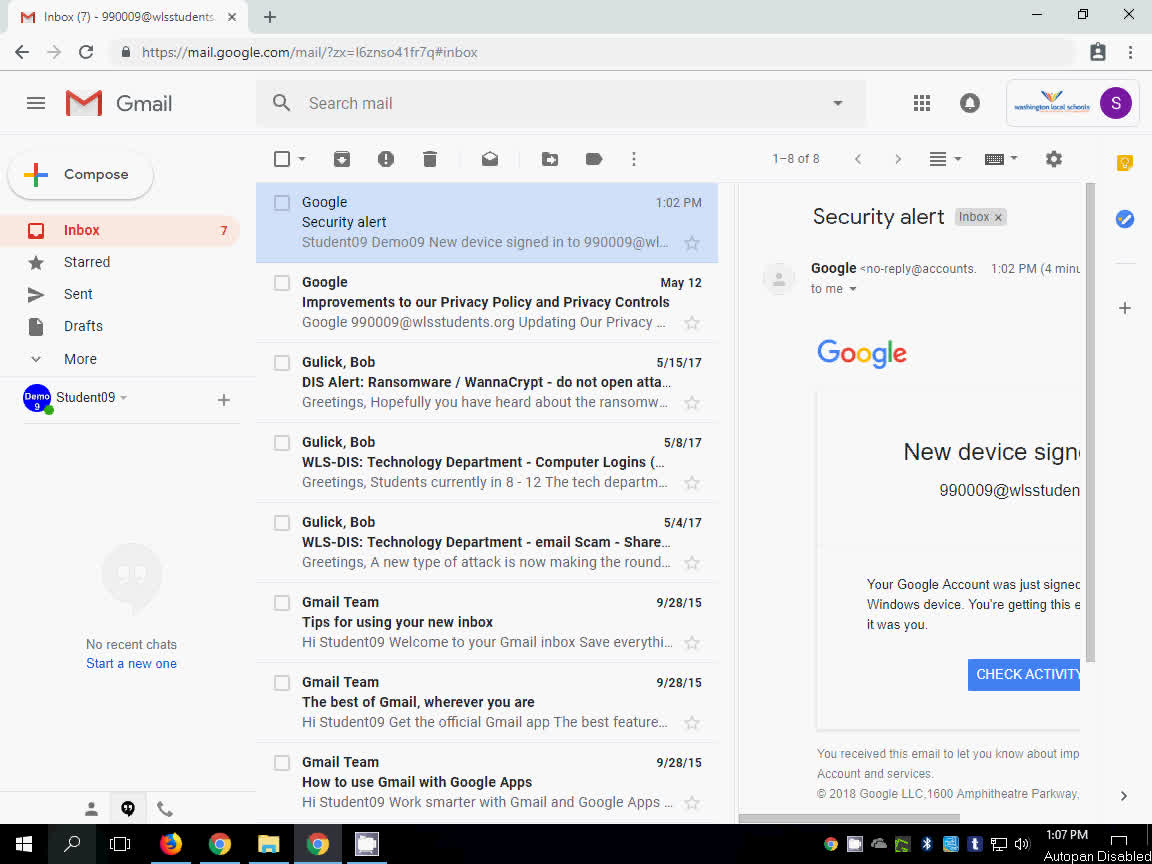Mark selected email as read via envelope icon
Image resolution: width=1152 pixels, height=864 pixels.
pos(489,158)
